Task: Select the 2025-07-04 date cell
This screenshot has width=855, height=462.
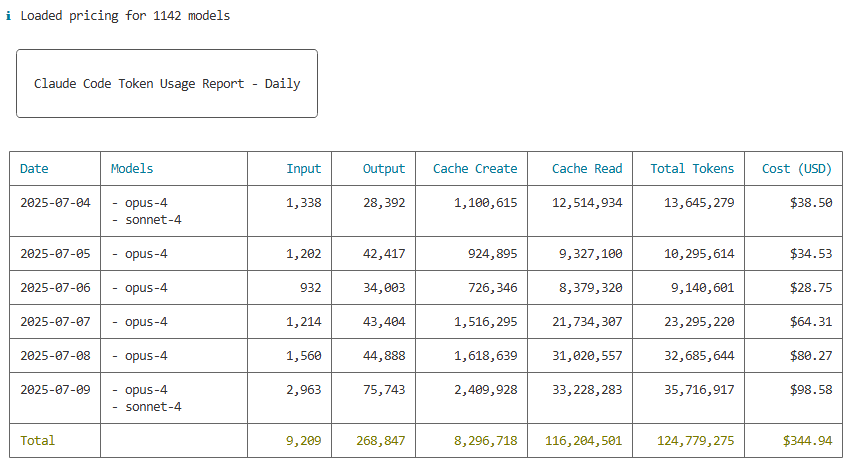Action: click(55, 203)
